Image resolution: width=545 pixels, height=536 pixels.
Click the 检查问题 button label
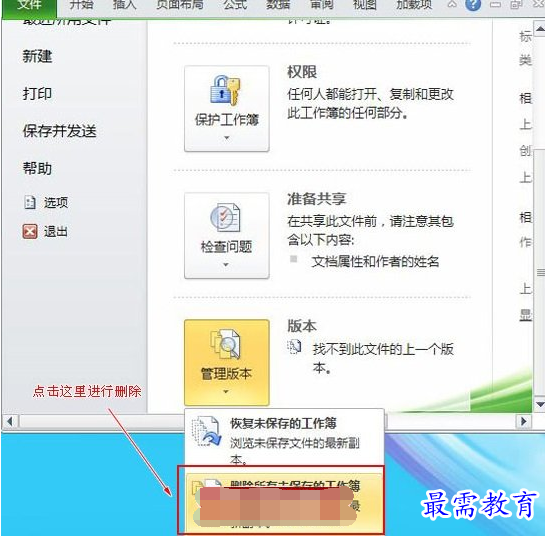click(226, 247)
